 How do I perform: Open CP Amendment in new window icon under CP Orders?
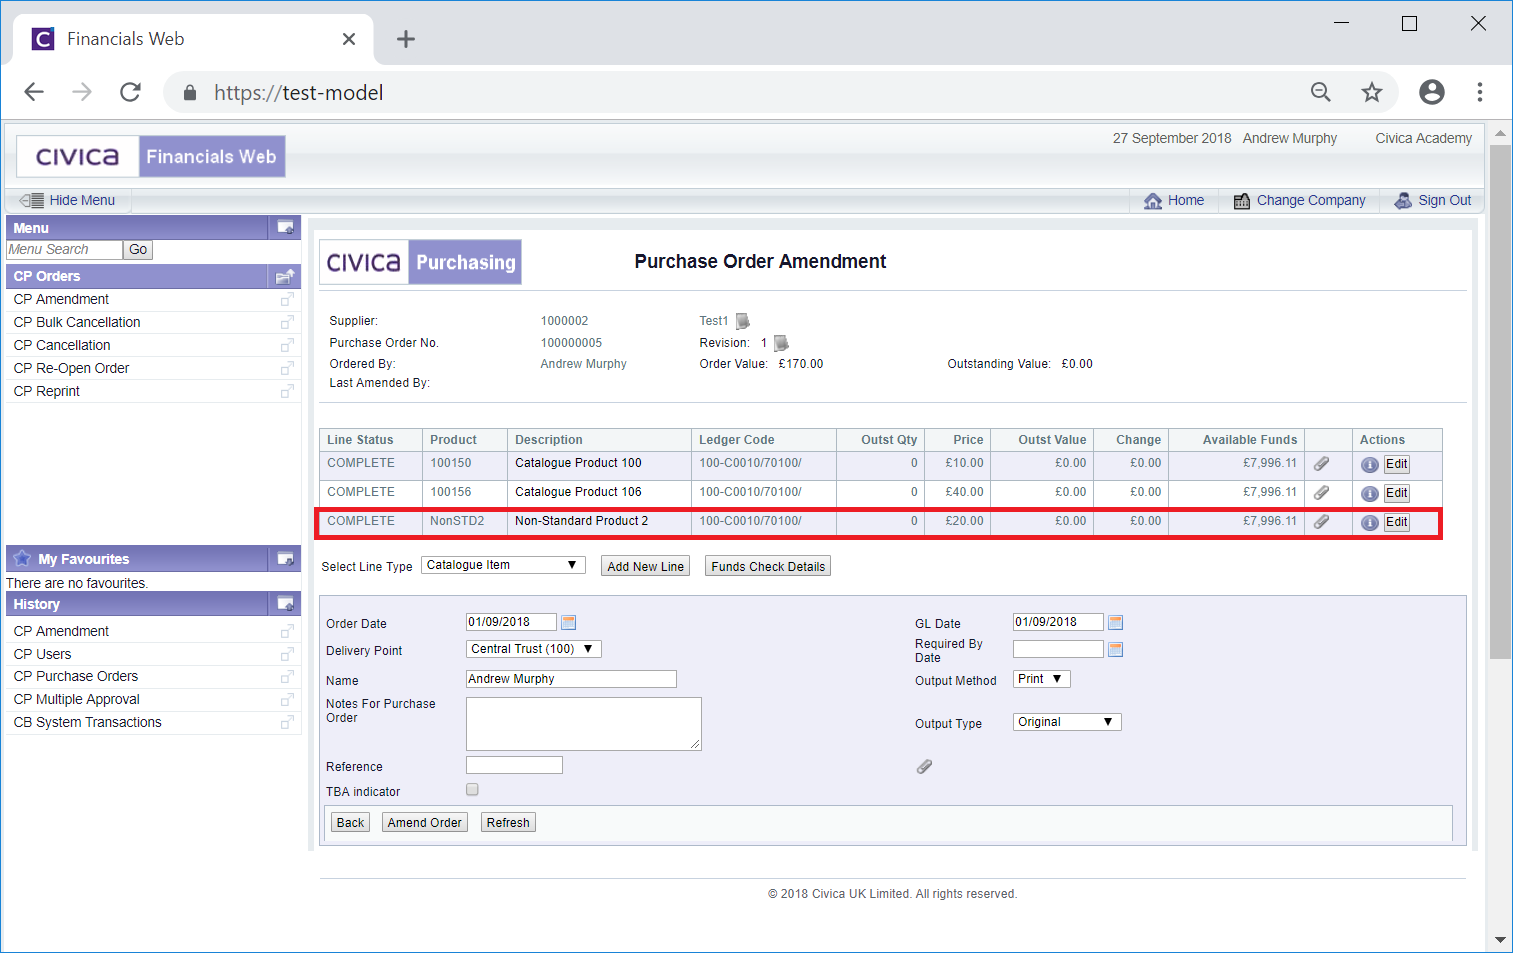pyautogui.click(x=287, y=299)
